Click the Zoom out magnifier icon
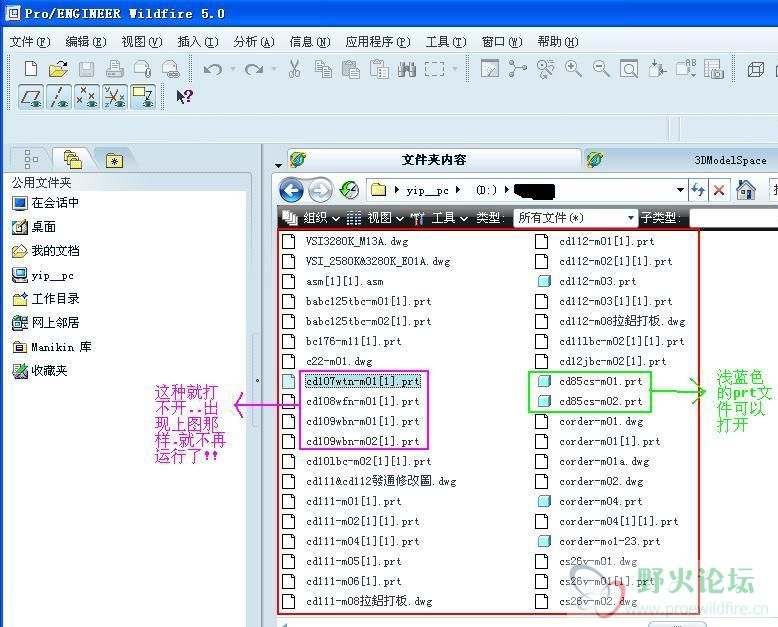The height and width of the screenshot is (627, 778). pyautogui.click(x=601, y=69)
